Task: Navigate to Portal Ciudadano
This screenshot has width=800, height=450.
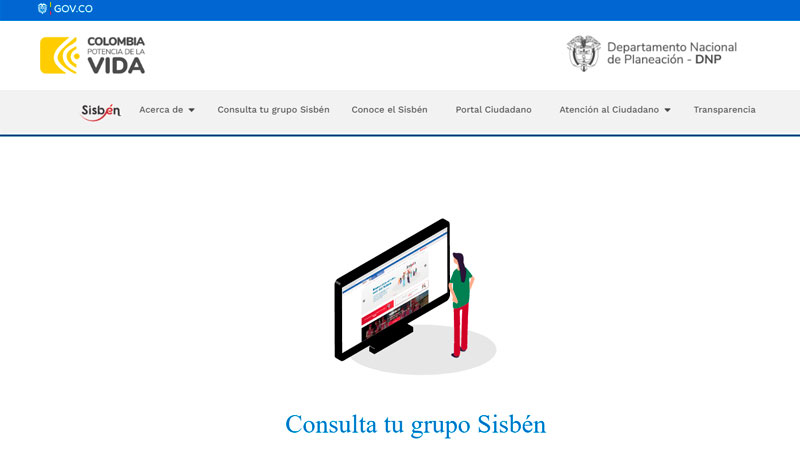Action: coord(493,110)
